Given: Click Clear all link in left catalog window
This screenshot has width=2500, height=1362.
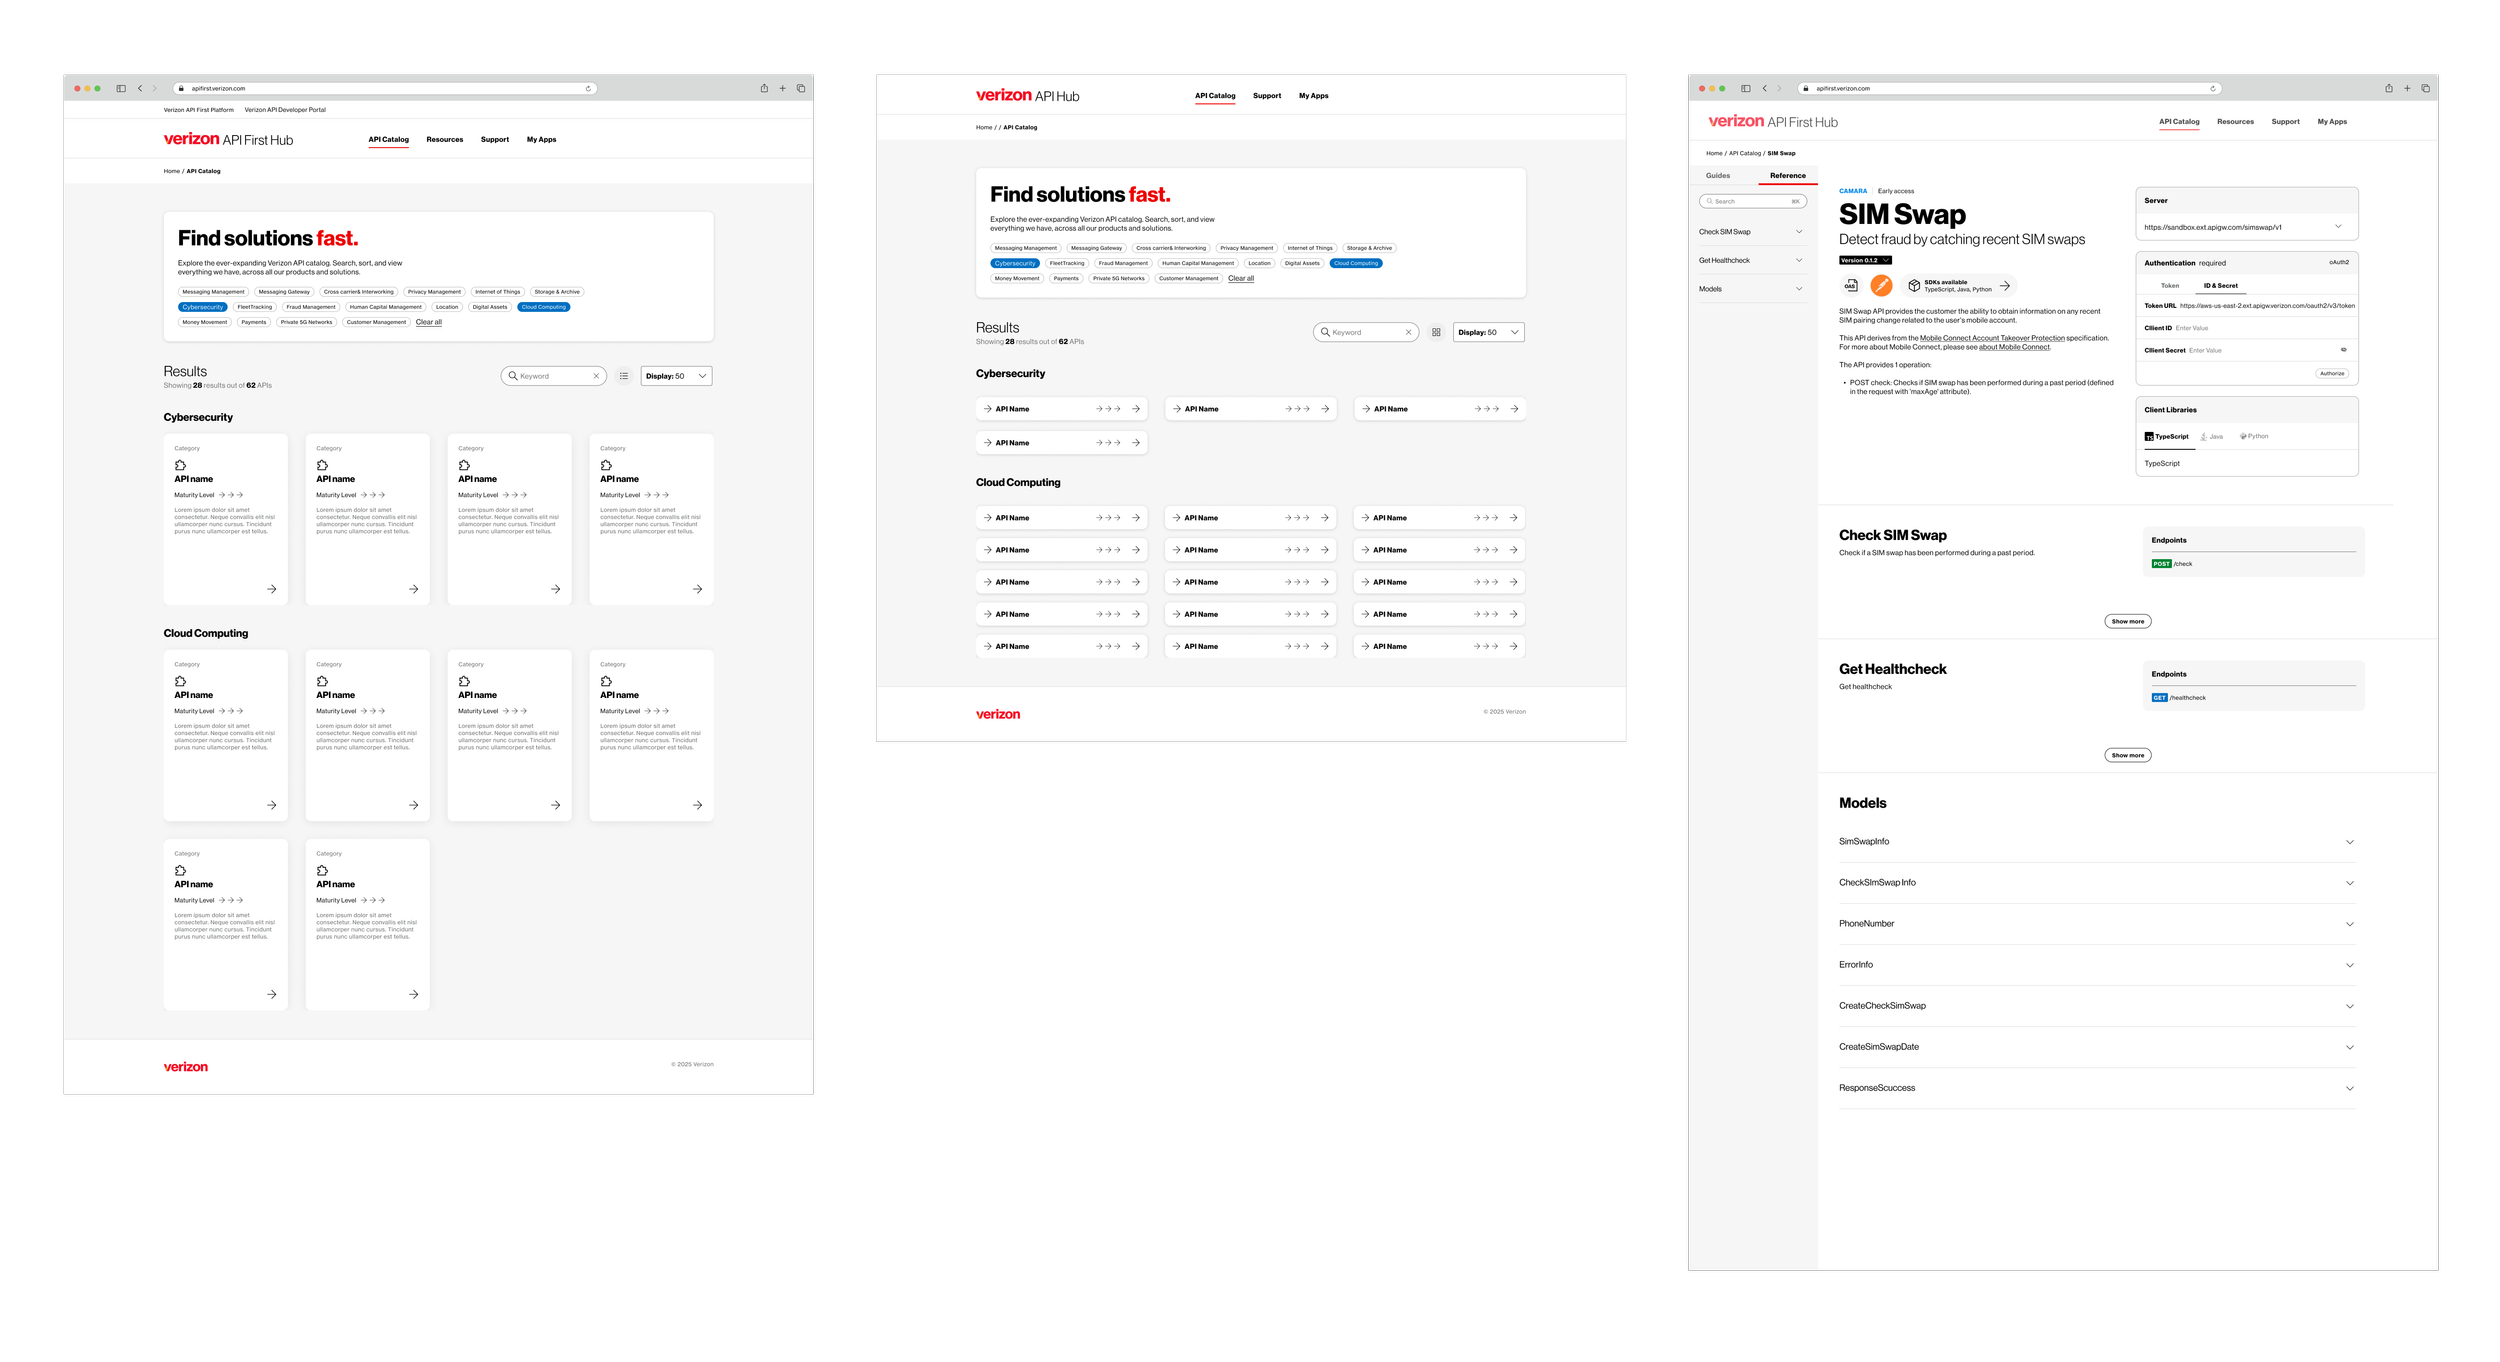Looking at the screenshot, I should 429,322.
